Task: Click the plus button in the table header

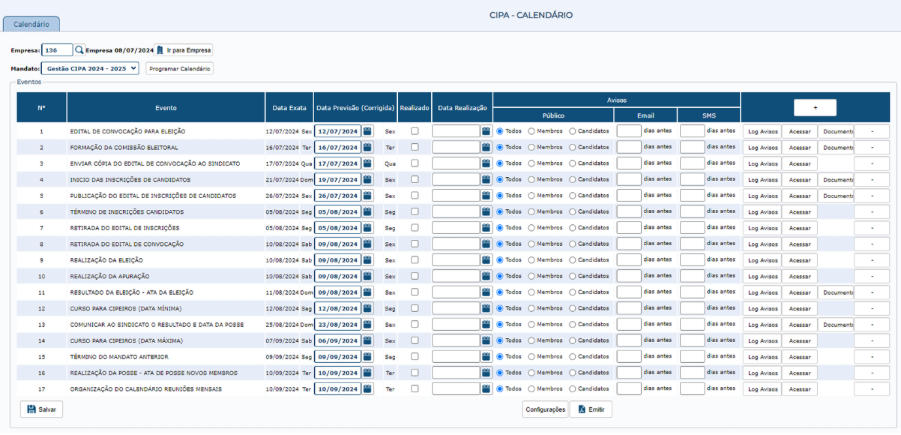Action: tap(814, 107)
